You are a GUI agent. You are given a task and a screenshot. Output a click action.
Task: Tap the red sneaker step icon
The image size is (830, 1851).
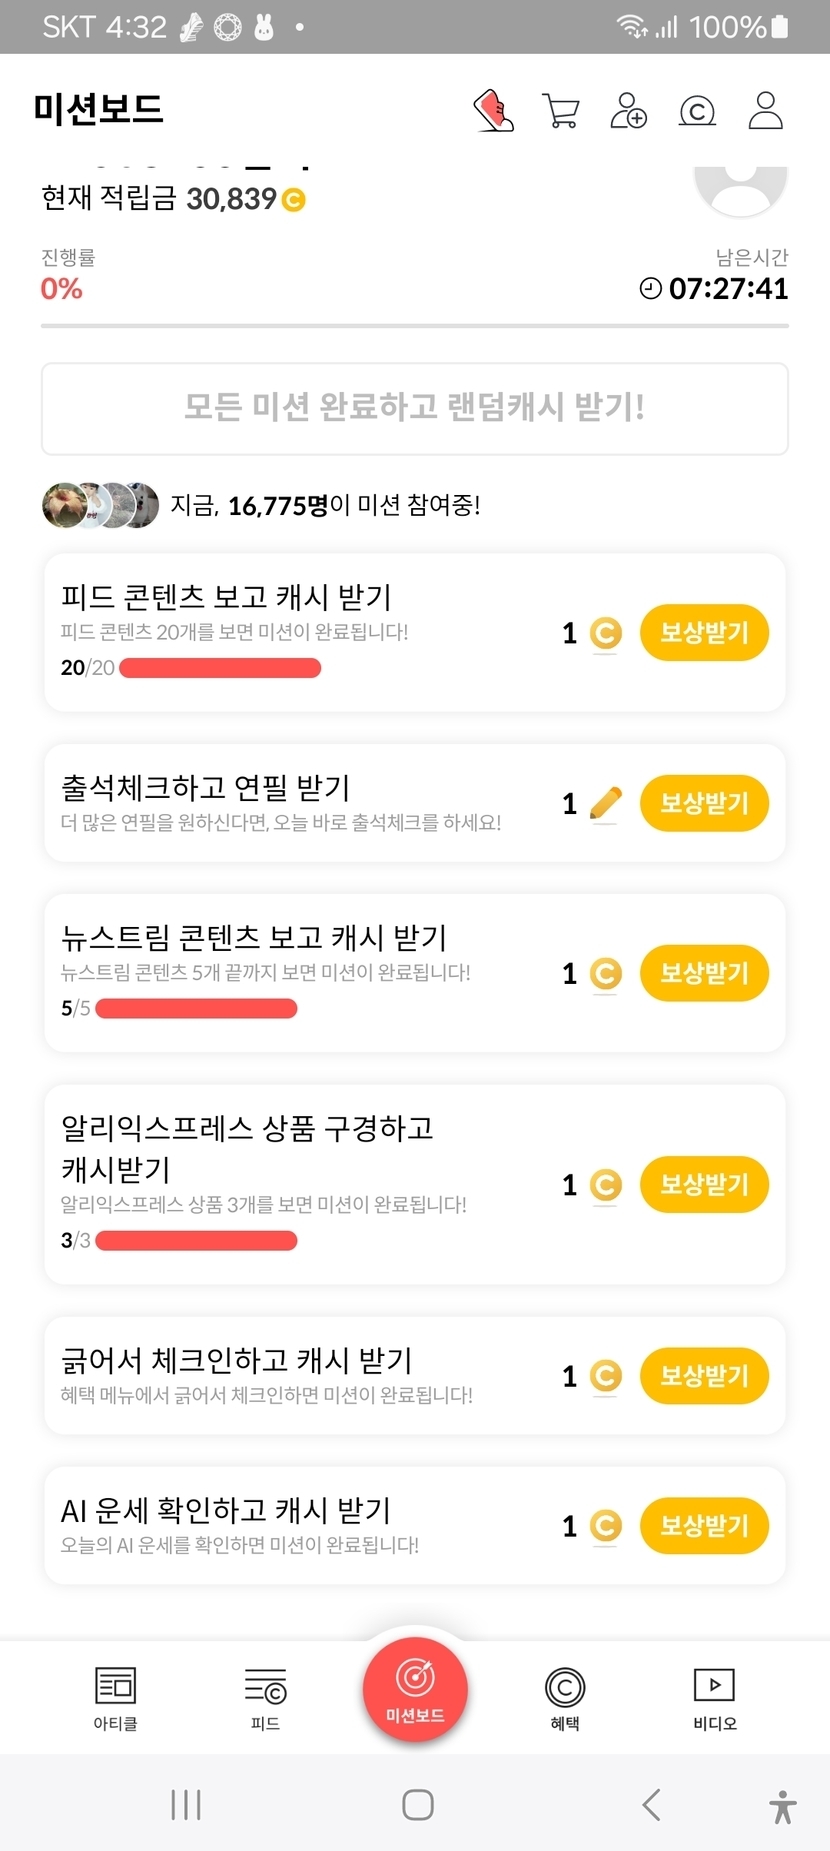coord(493,110)
